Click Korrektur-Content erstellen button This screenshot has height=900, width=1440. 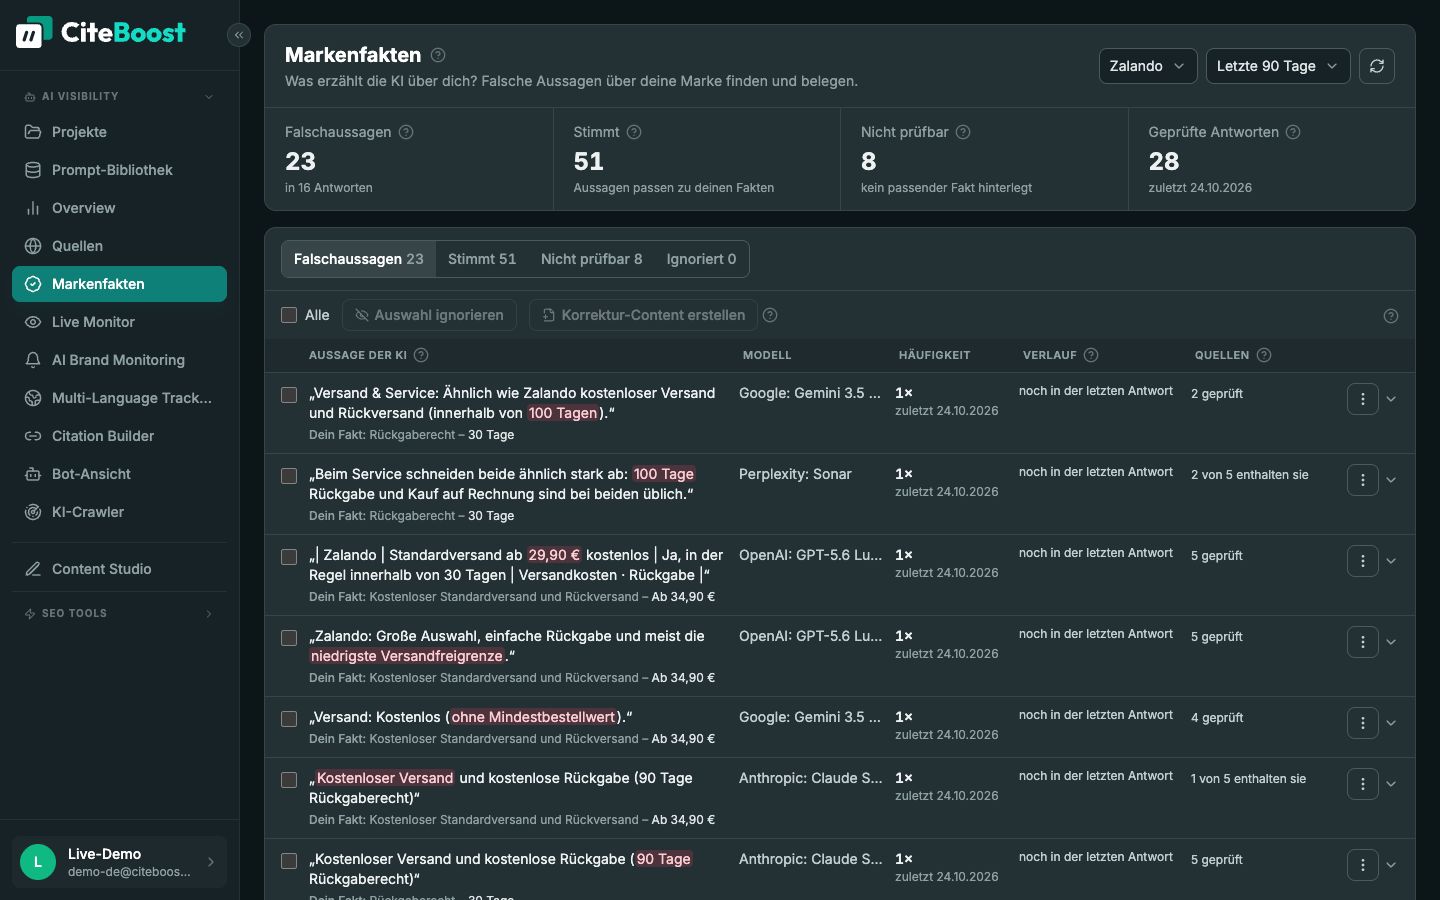click(643, 315)
